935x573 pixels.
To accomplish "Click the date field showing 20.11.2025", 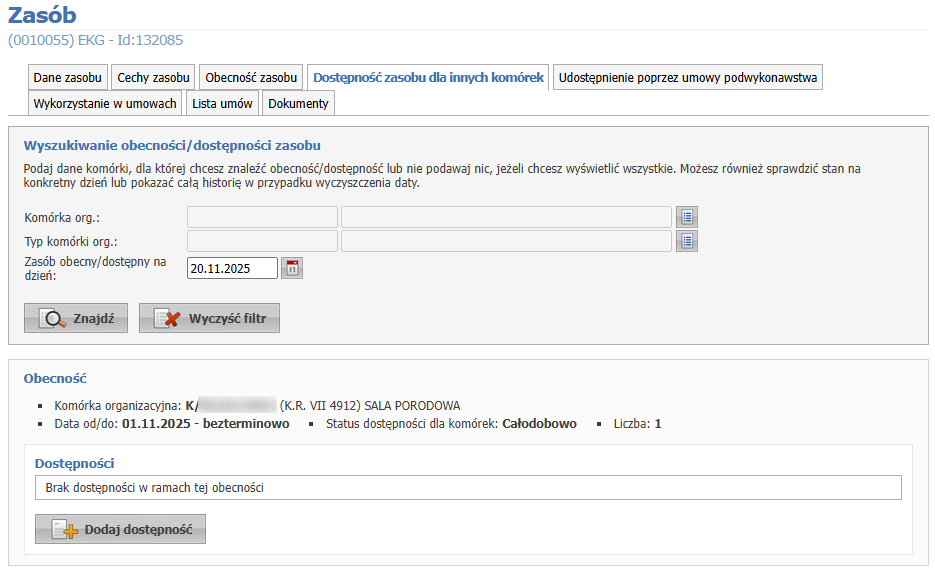I will 232,268.
